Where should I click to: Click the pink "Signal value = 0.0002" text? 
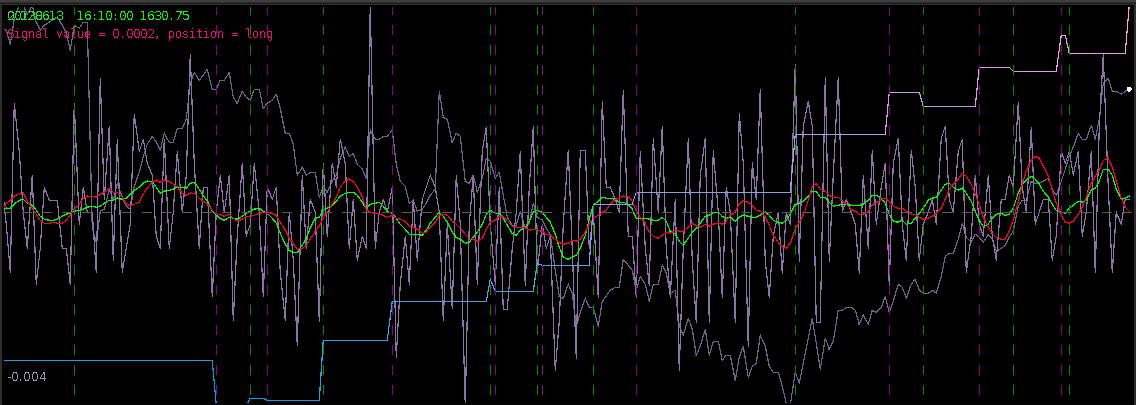point(82,34)
